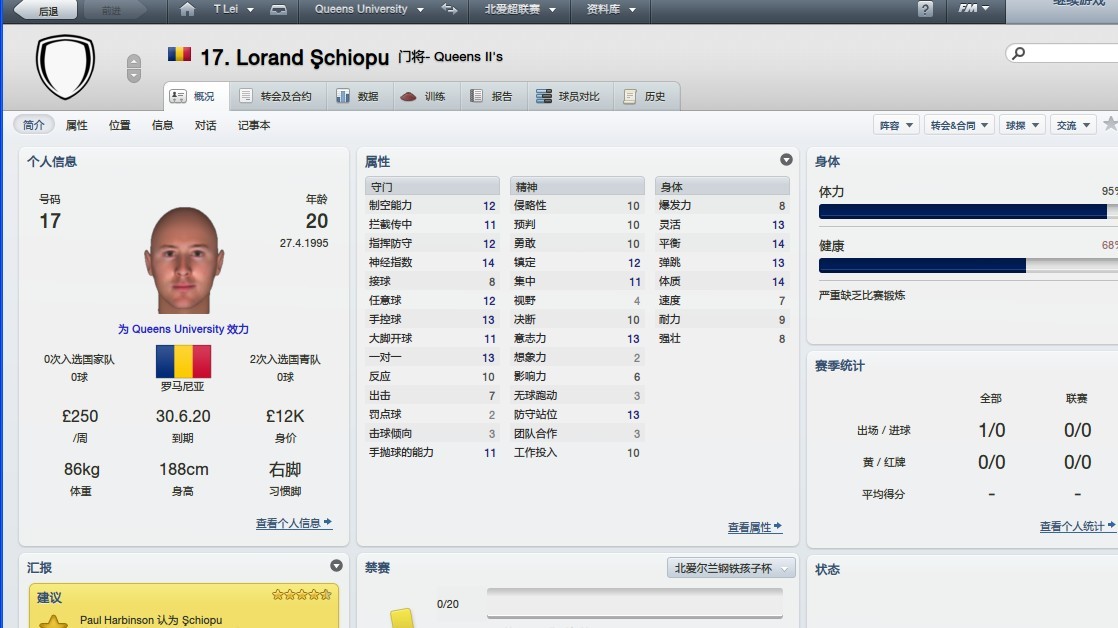
Task: Open the 报告 reports tab
Action: coord(493,96)
